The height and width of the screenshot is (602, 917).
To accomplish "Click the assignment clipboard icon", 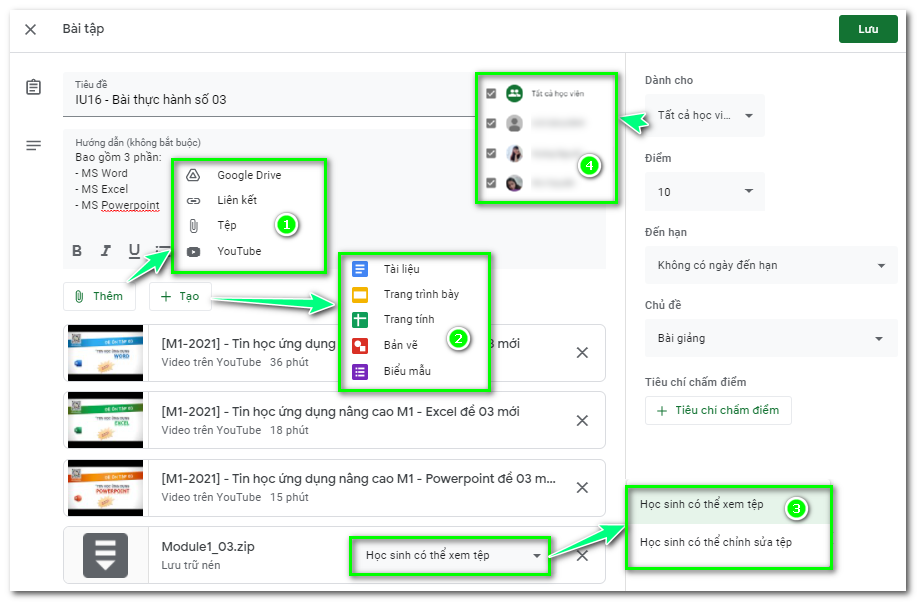I will click(x=33, y=87).
